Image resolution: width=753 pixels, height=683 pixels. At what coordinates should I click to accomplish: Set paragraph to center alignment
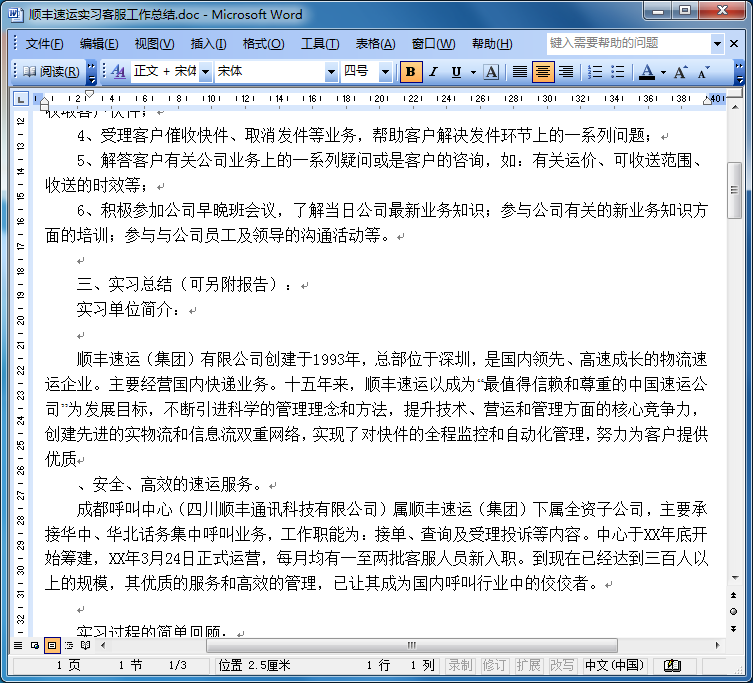pyautogui.click(x=543, y=72)
